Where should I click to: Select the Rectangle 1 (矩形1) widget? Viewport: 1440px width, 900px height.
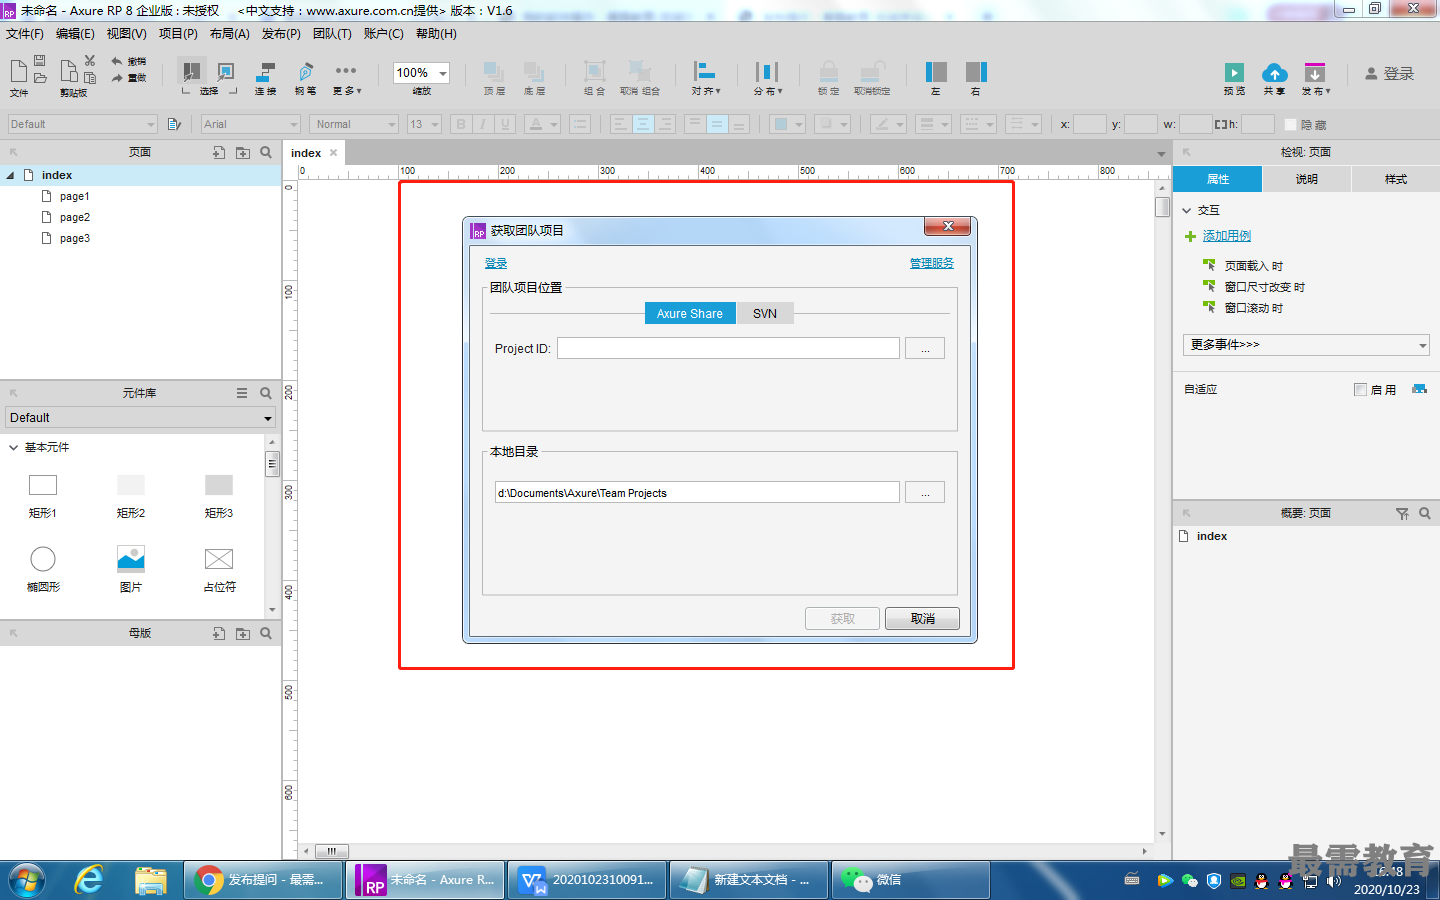(43, 485)
